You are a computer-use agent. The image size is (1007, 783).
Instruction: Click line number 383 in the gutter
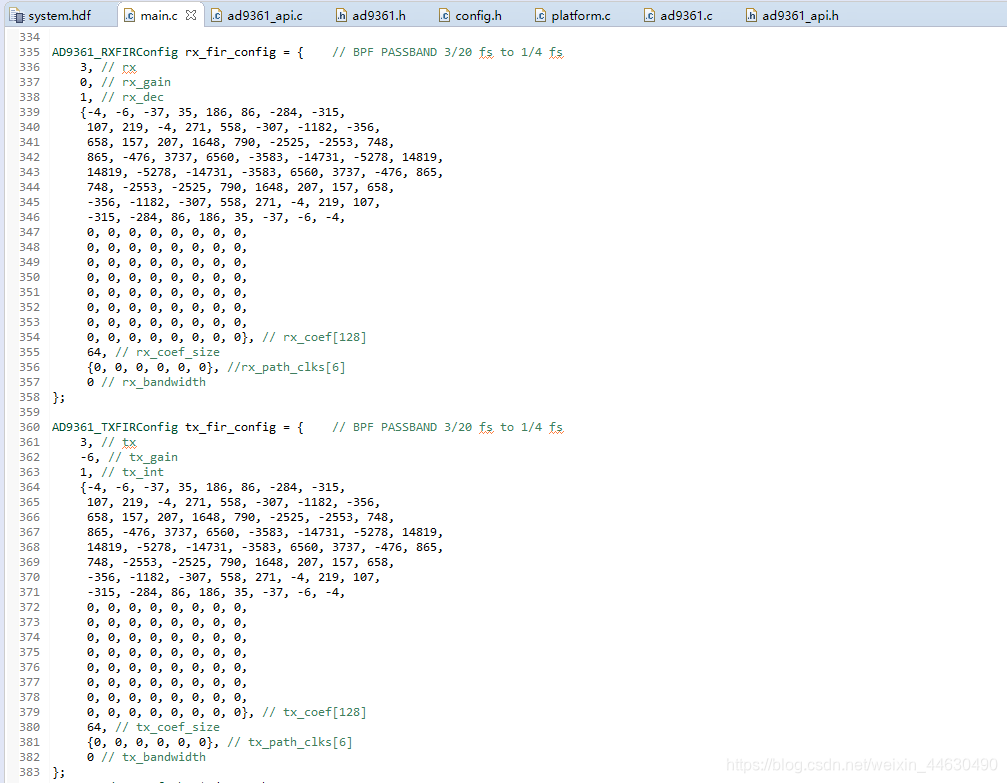tap(30, 772)
